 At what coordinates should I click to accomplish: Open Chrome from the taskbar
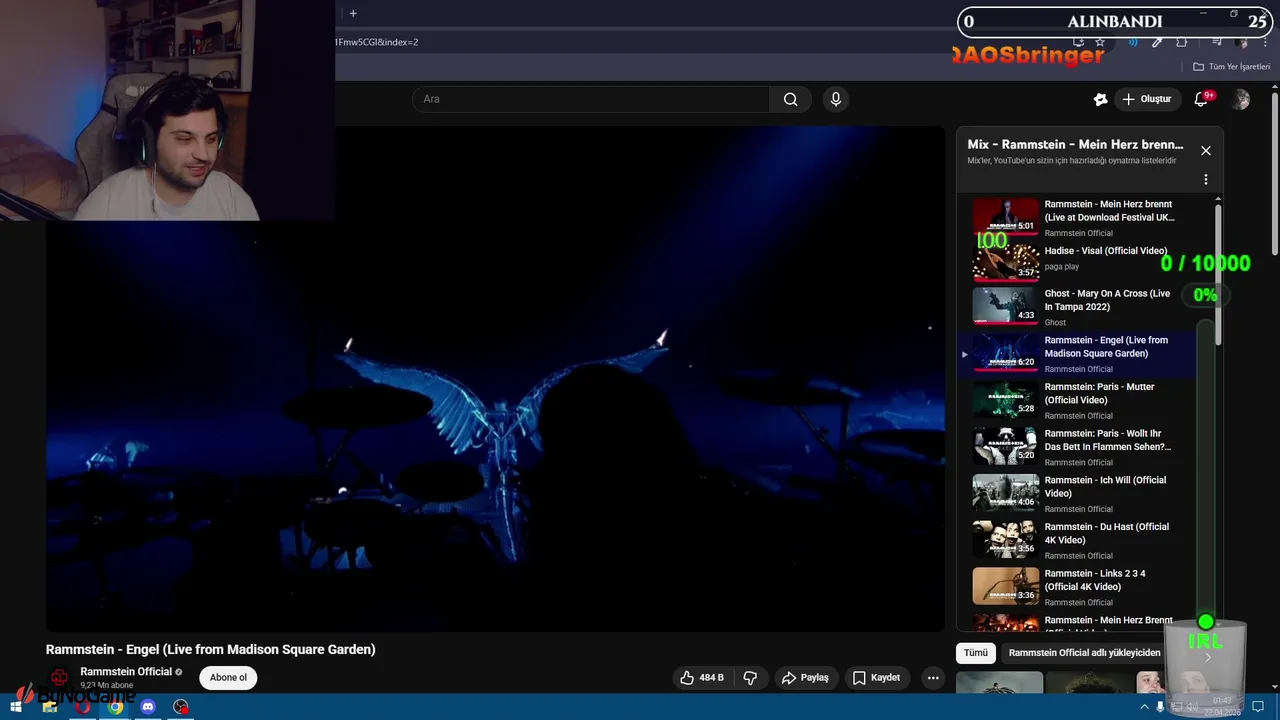pos(116,707)
